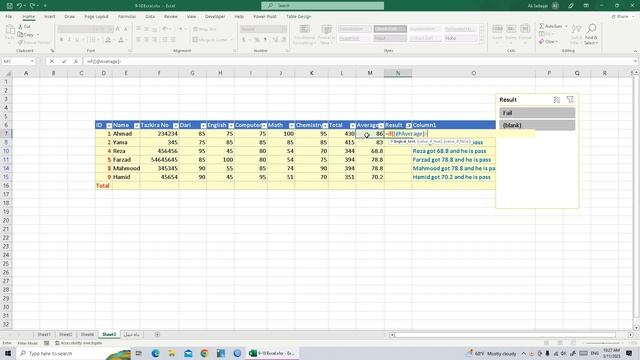
Task: Click the Save icon in title bar
Action: 9,5
